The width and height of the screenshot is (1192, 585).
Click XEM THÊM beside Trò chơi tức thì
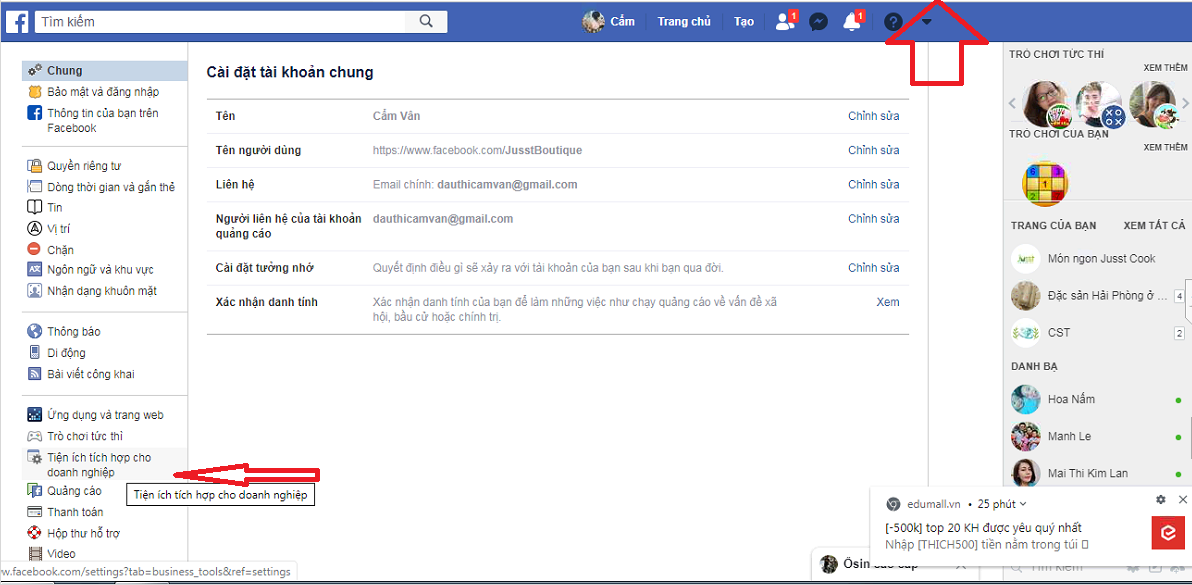pos(1165,68)
